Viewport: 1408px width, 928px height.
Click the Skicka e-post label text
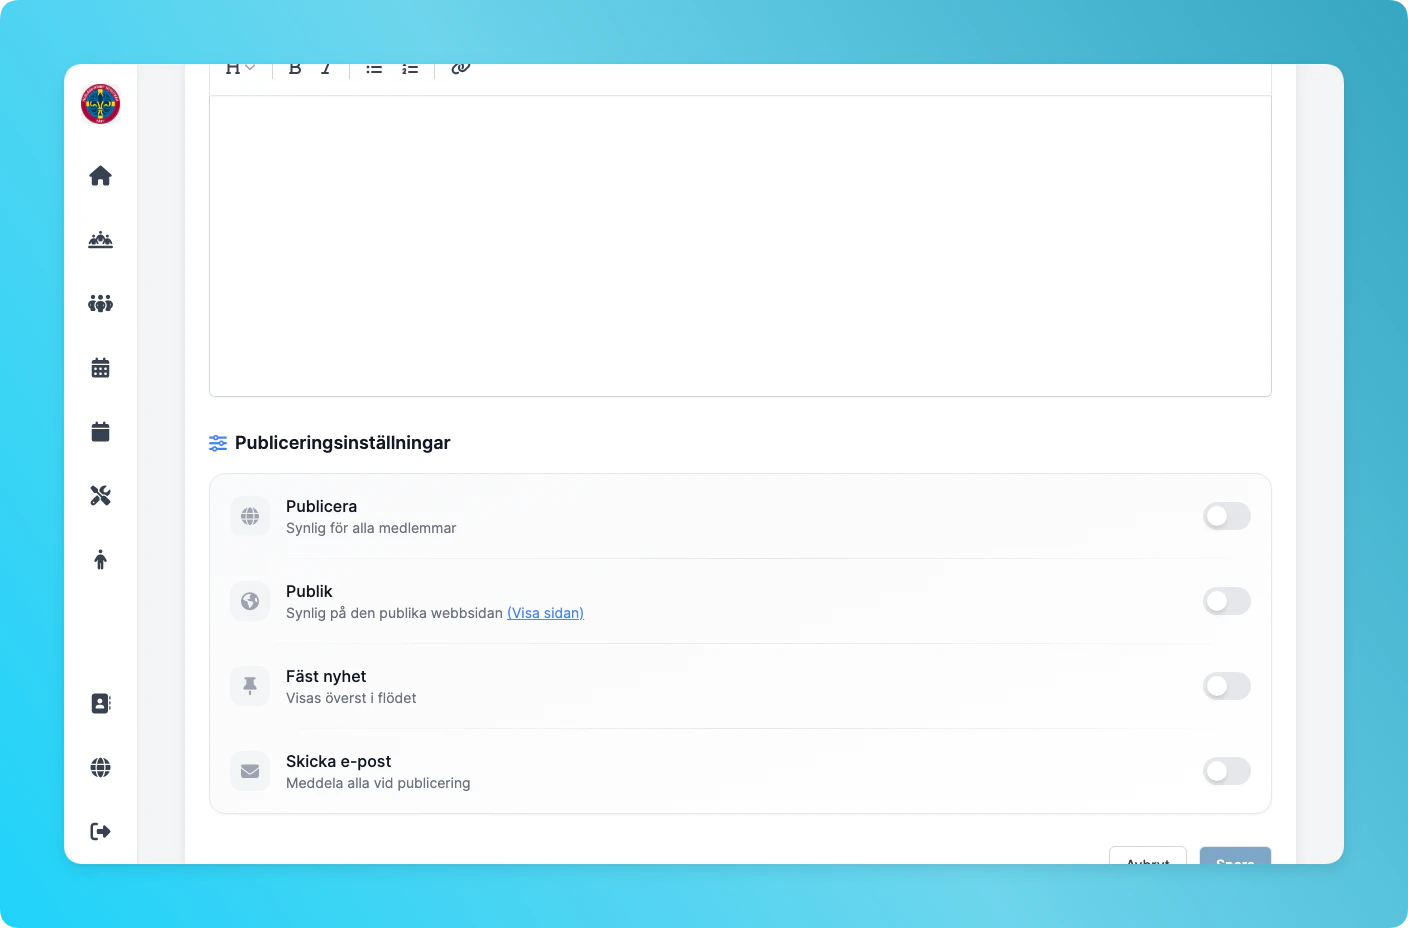[338, 761]
